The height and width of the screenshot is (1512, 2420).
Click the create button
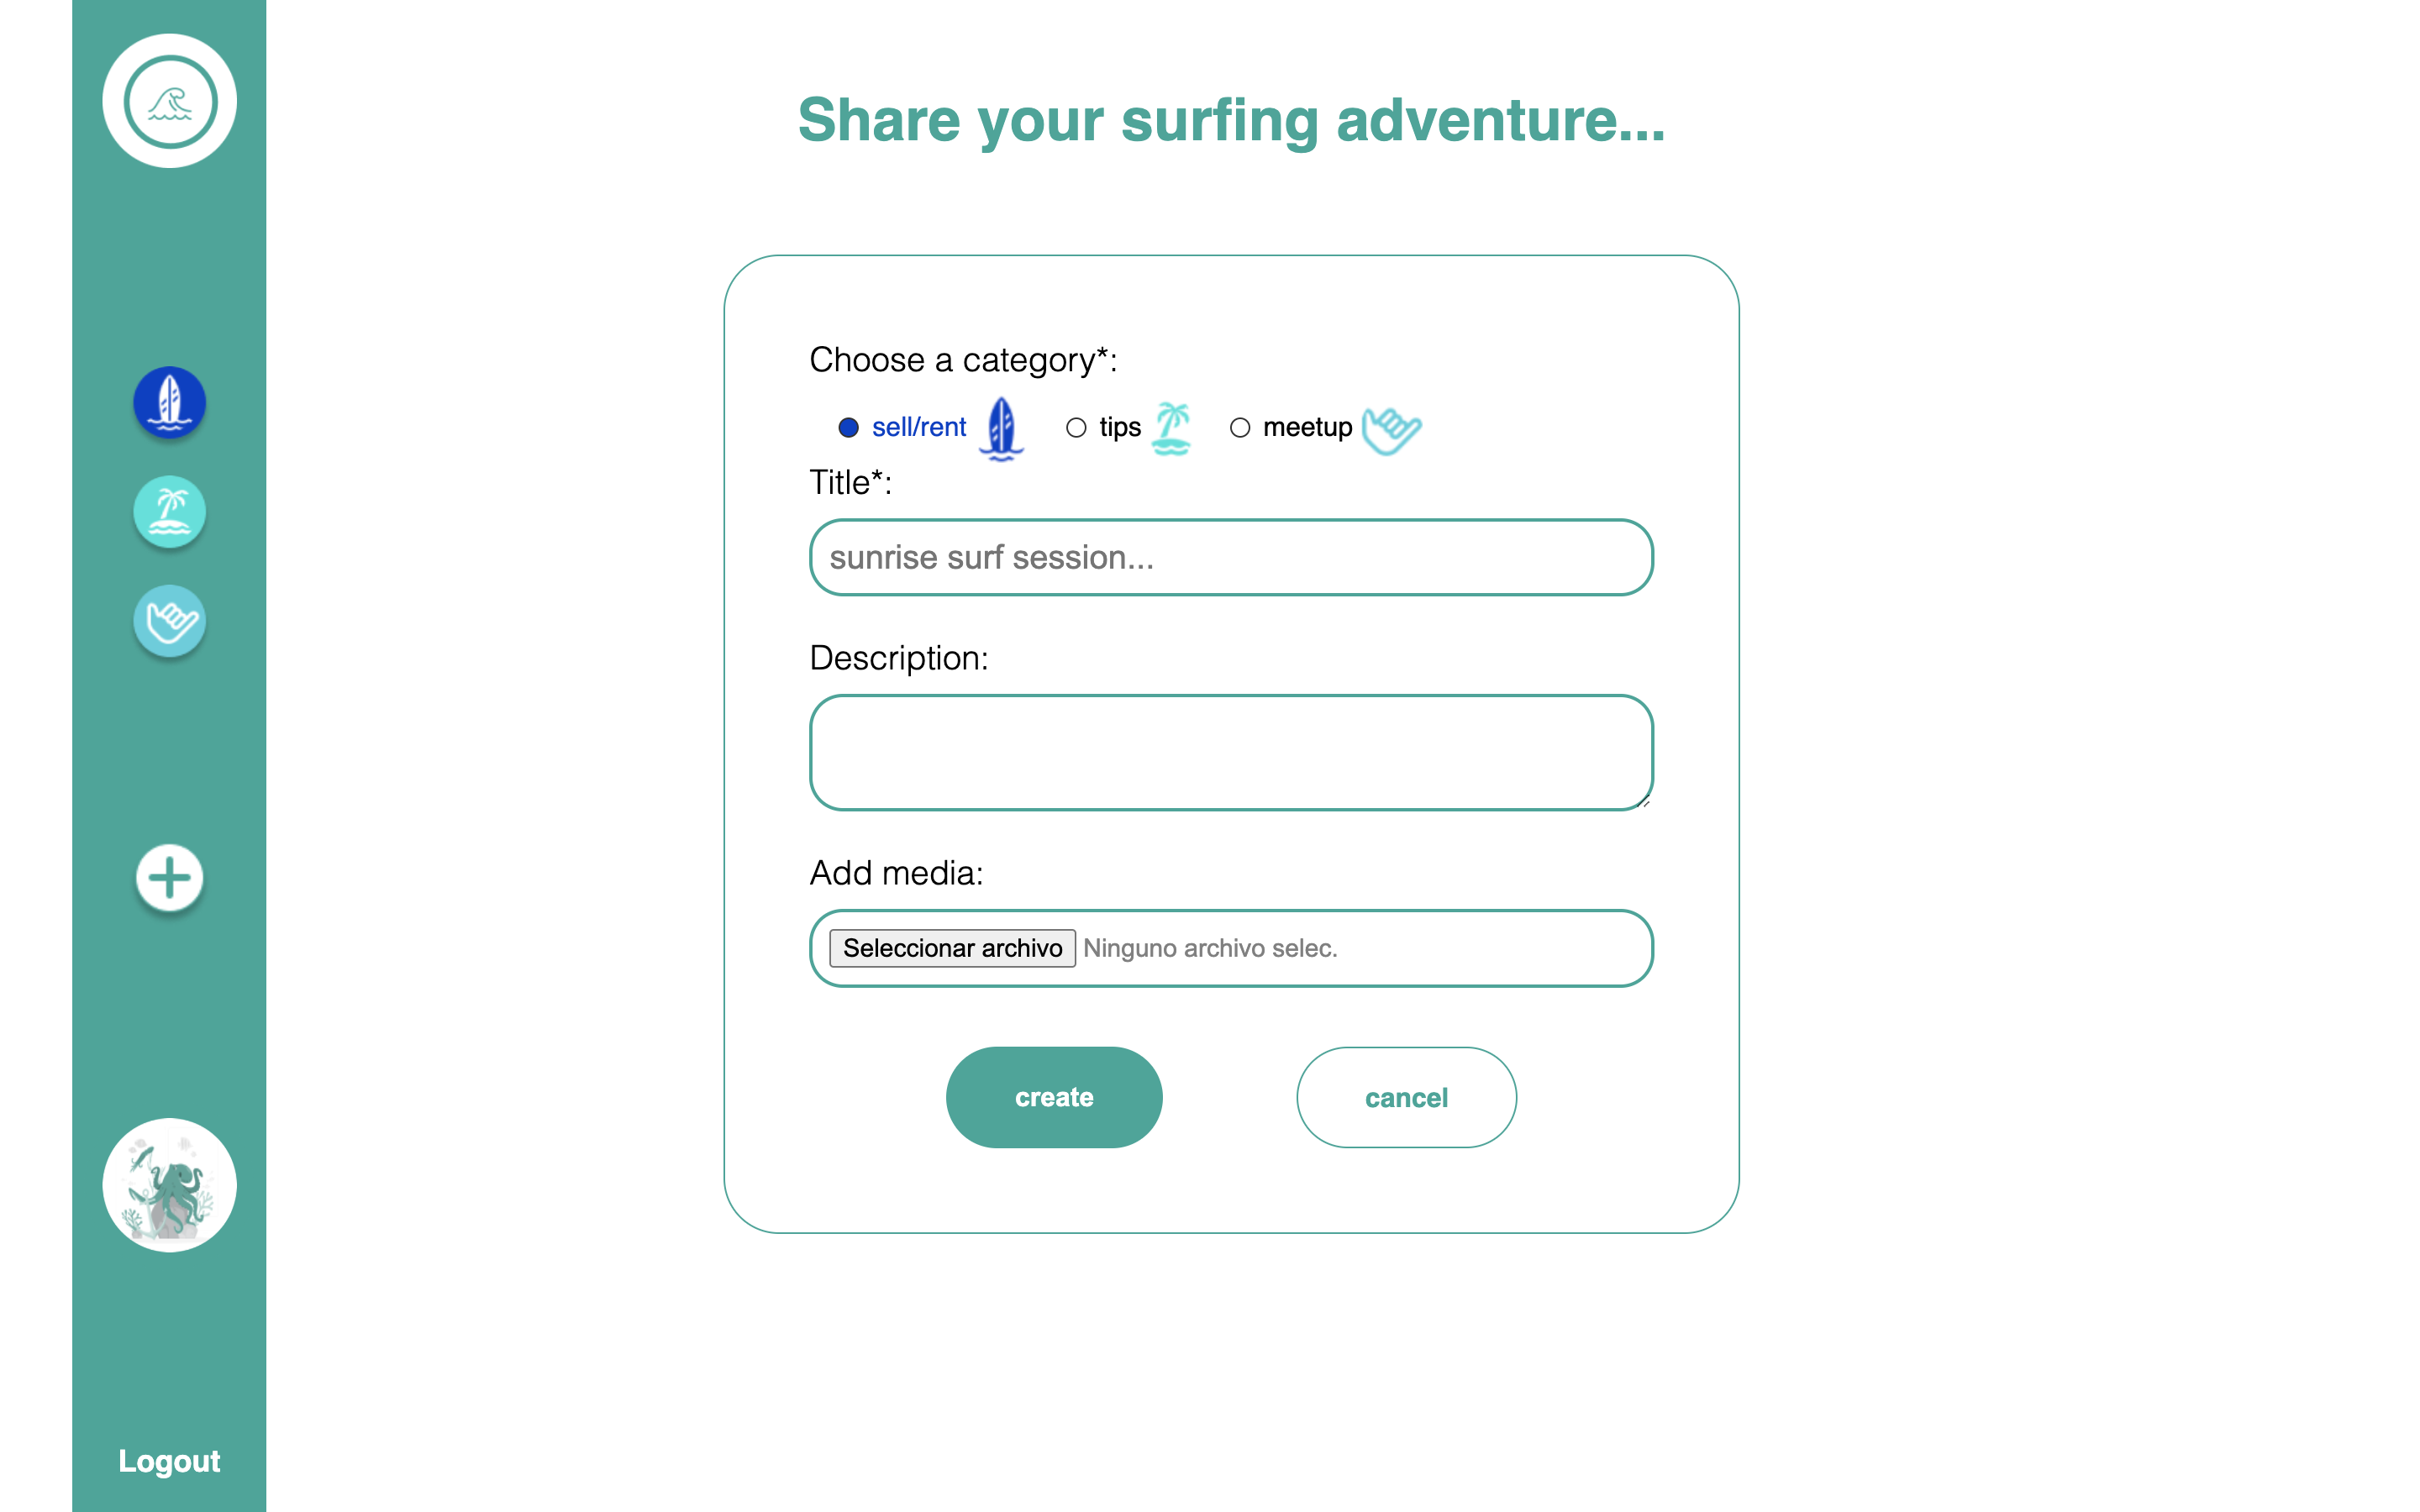[x=1054, y=1097]
